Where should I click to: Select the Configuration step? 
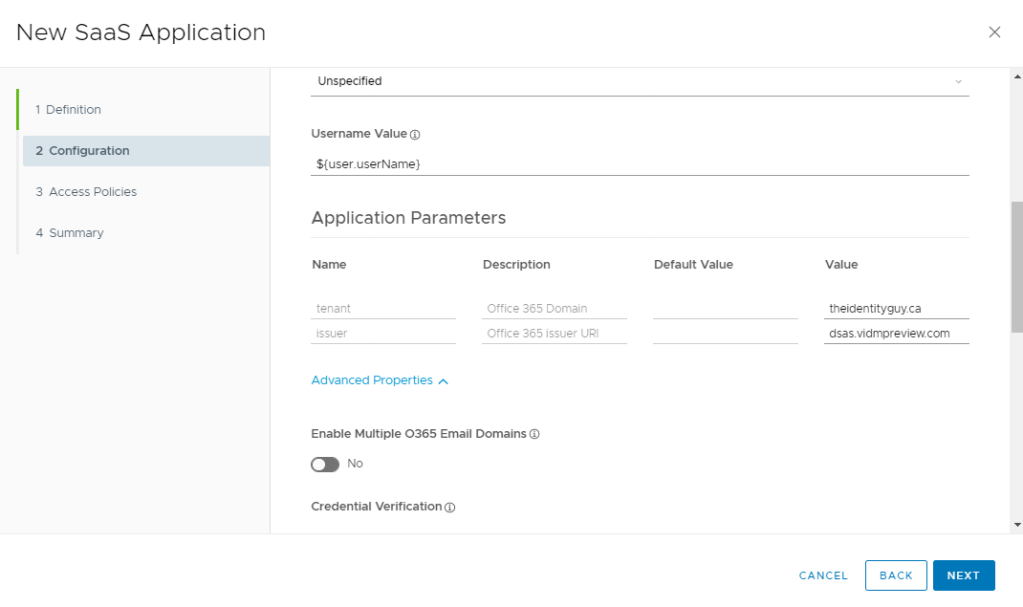tap(84, 150)
